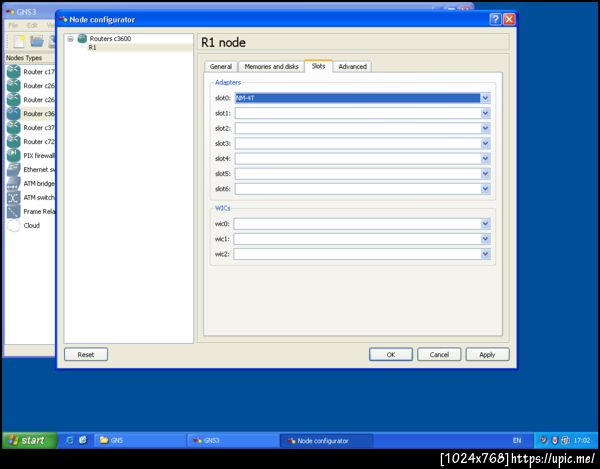This screenshot has height=469, width=600.
Task: Open the wic2 dropdown
Action: pos(485,254)
